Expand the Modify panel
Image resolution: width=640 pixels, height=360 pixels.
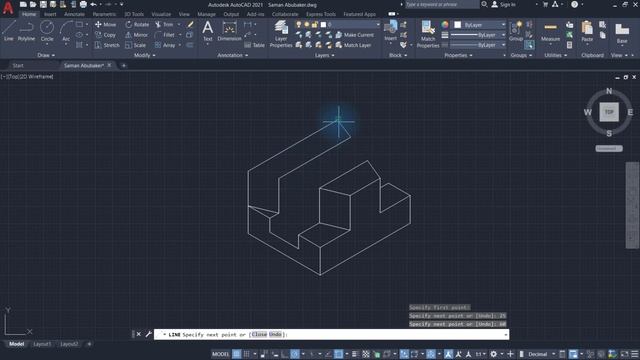click(144, 55)
